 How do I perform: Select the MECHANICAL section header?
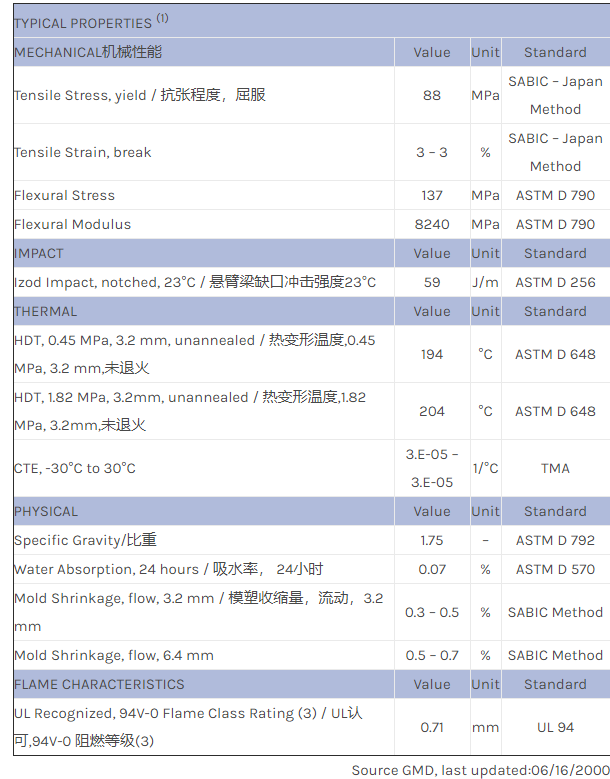[x=88, y=52]
